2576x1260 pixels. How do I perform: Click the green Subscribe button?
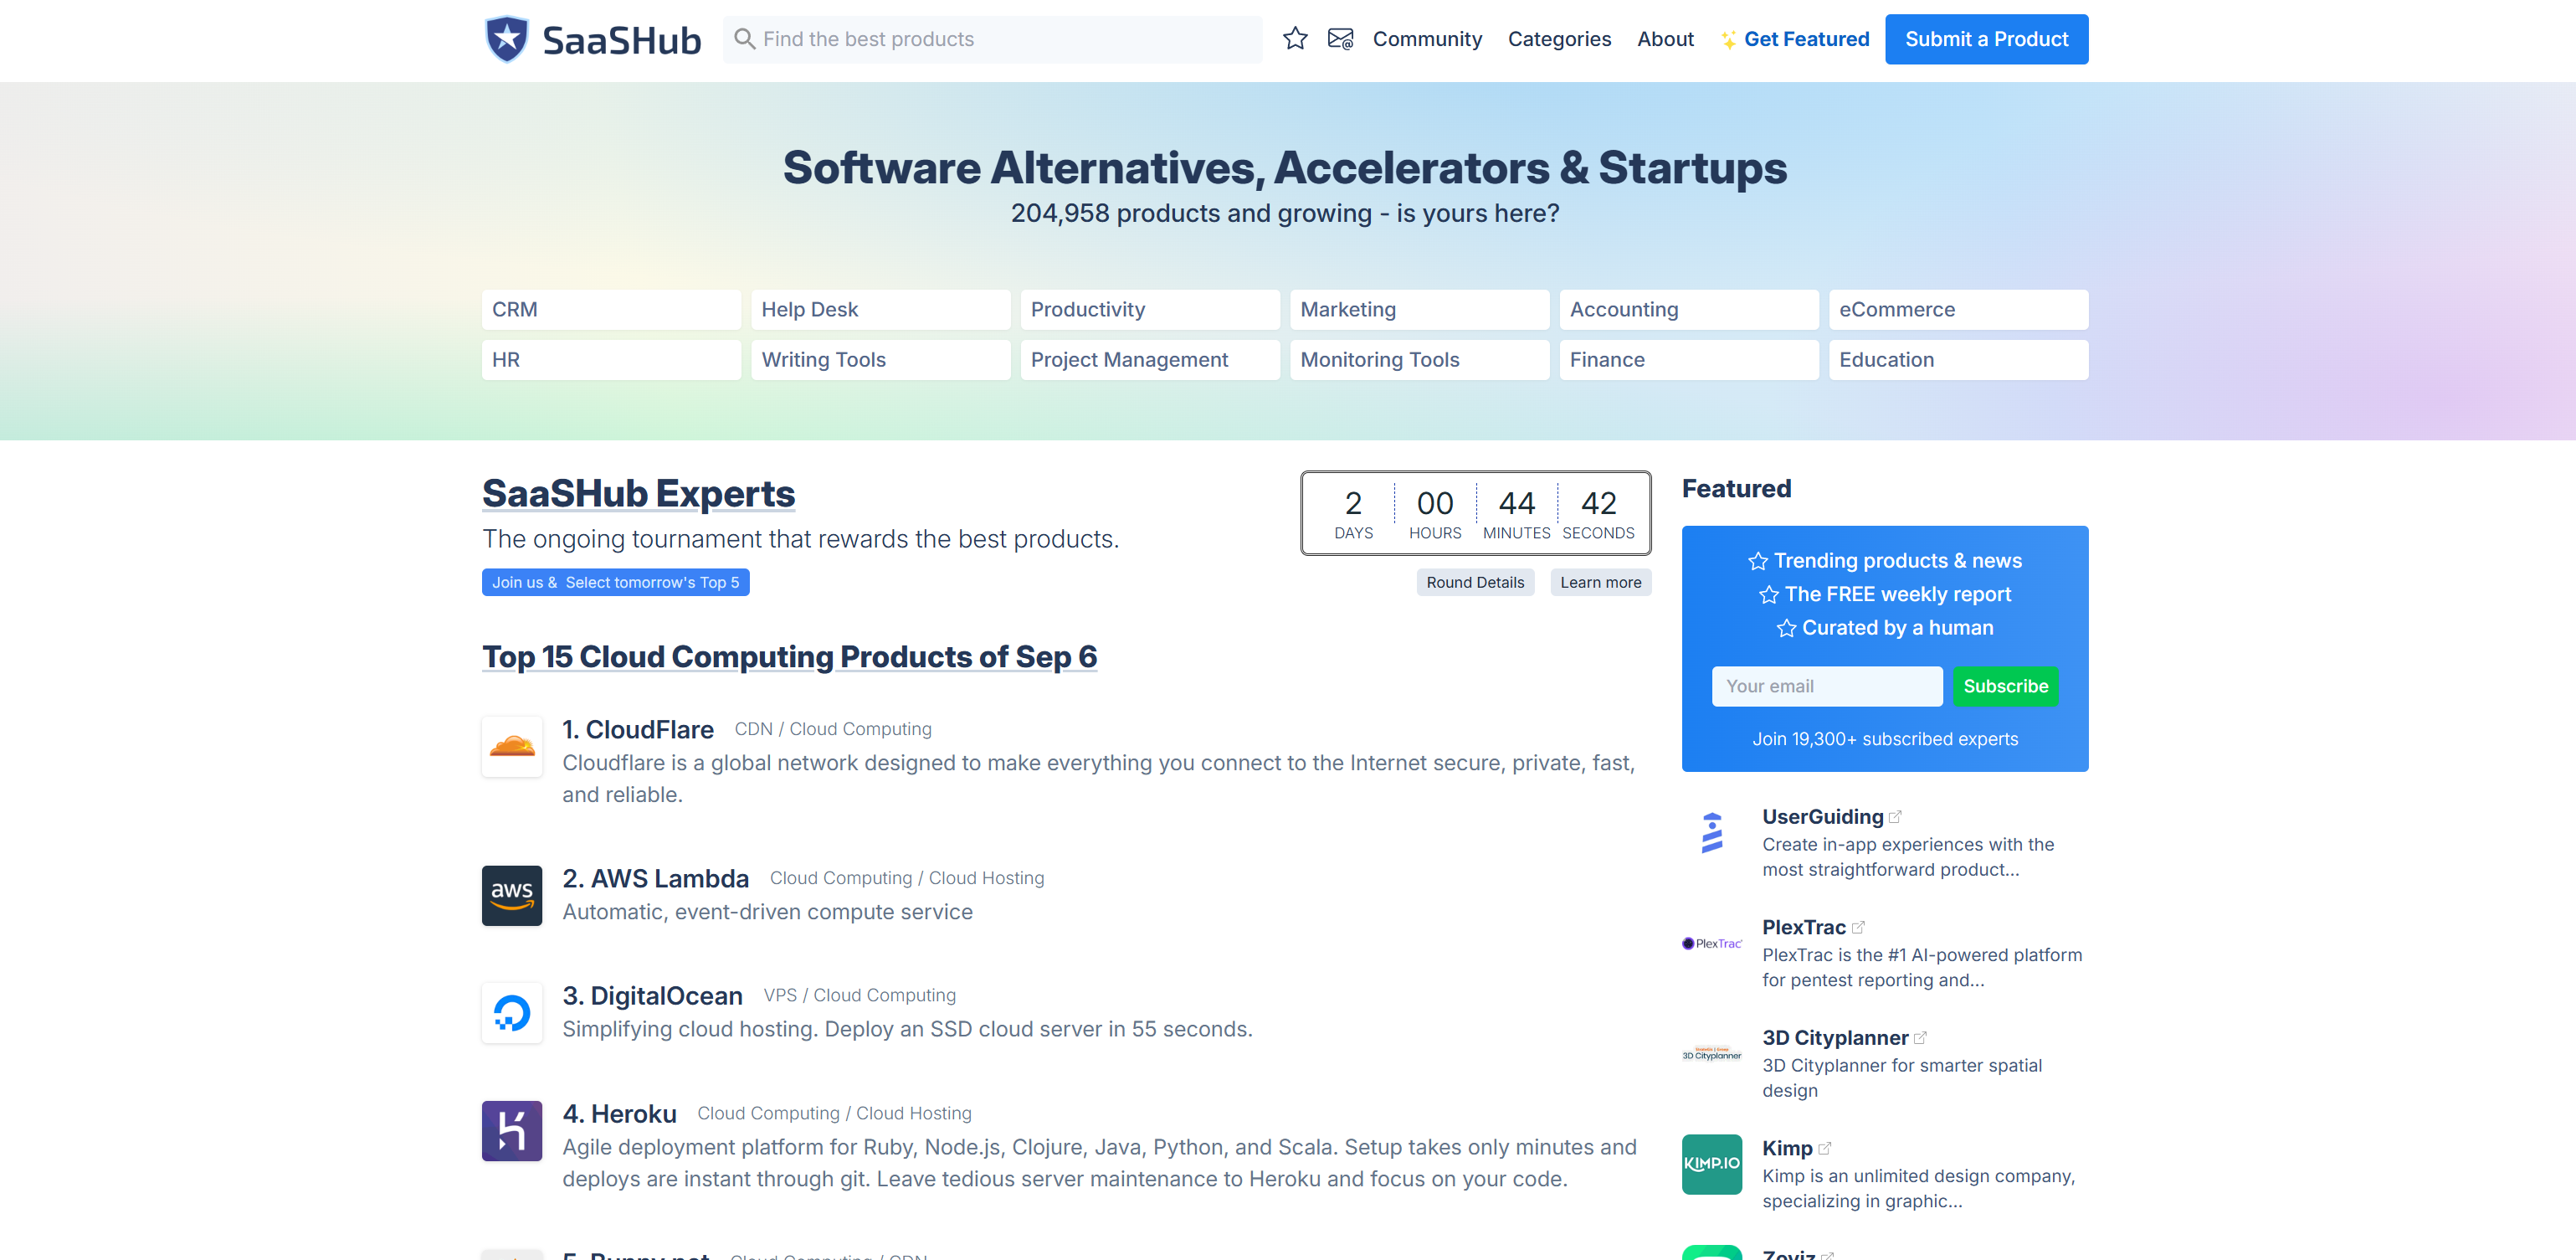coord(2005,686)
